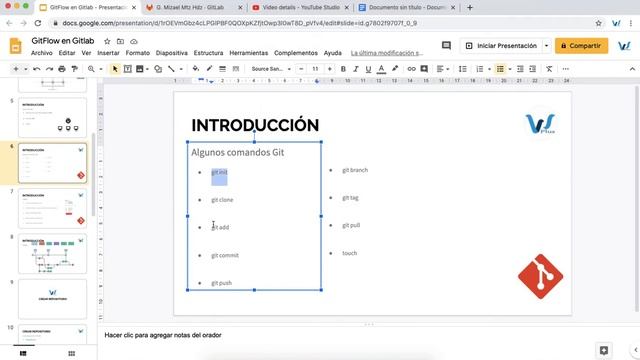Open numbered list style dropdown arrow
This screenshot has height=360, width=640.
[489, 69]
